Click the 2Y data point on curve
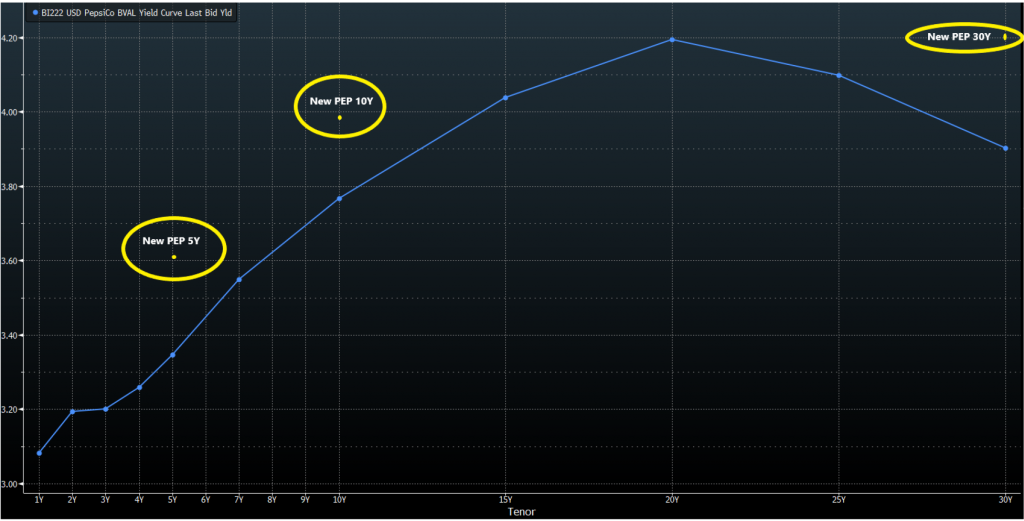 tap(72, 411)
